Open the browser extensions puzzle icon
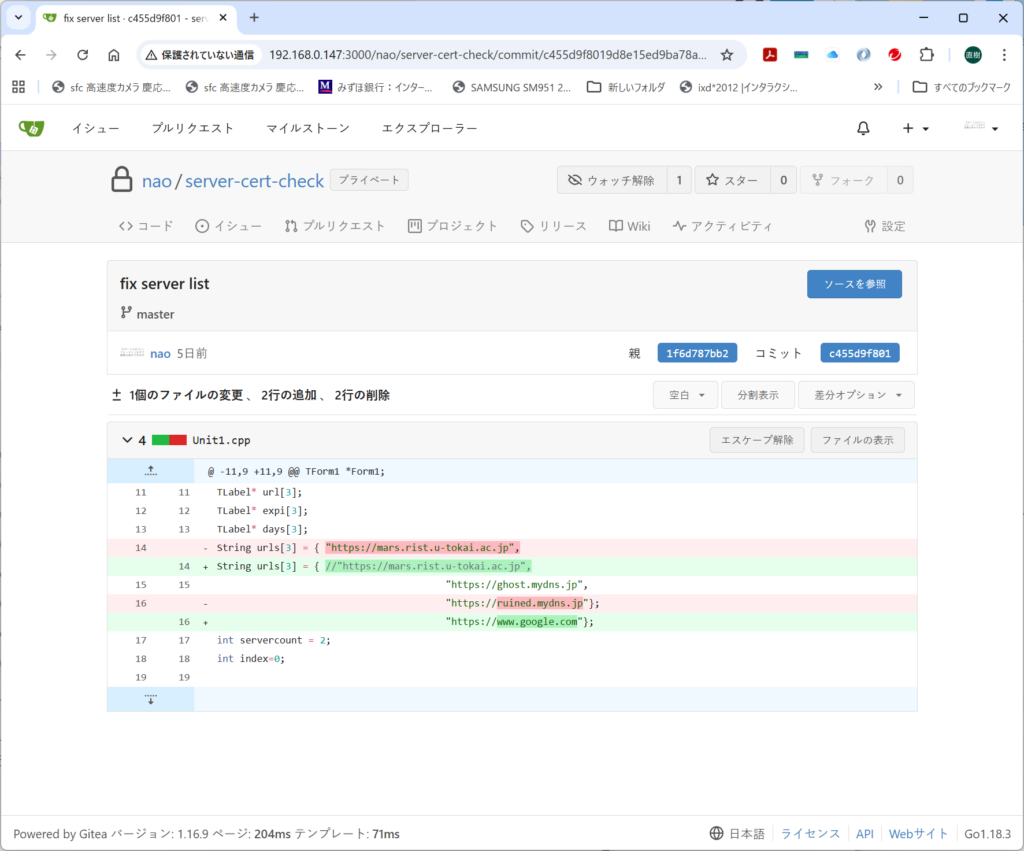Screen dimensions: 1024x851 click(926, 55)
